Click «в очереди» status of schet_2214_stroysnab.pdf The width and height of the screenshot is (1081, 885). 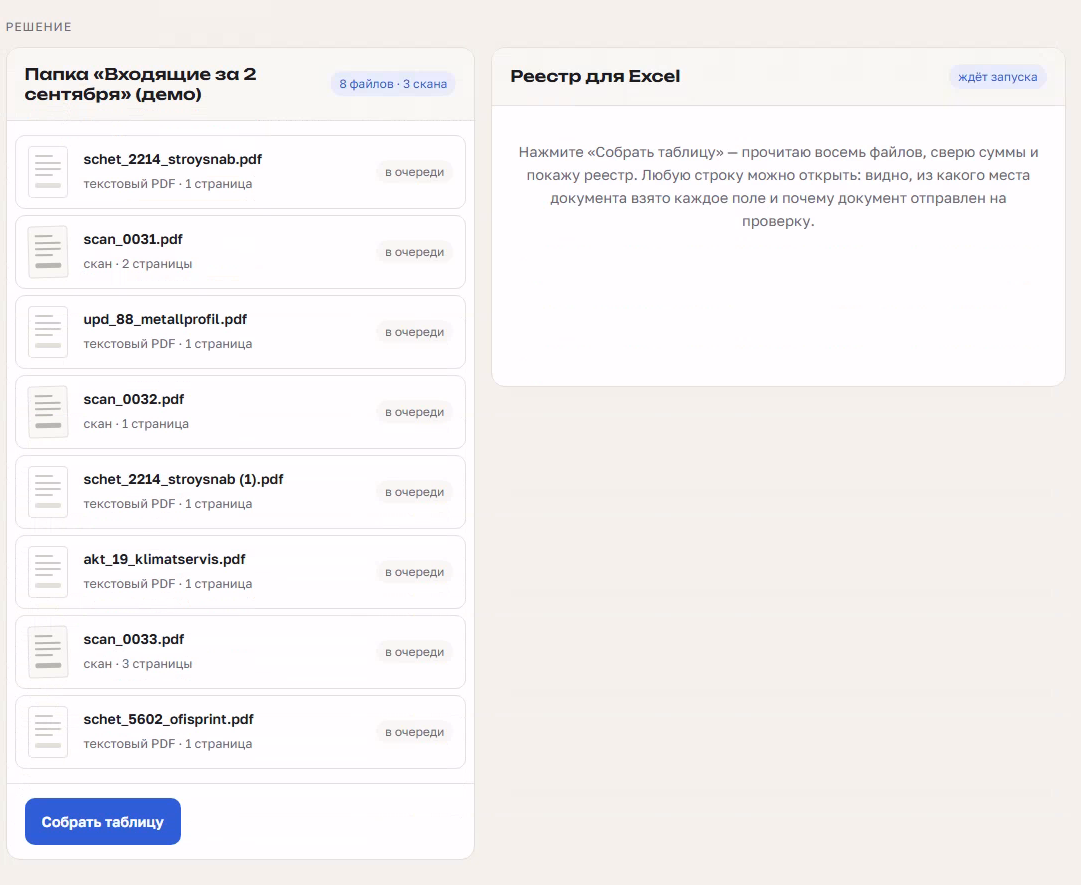414,172
